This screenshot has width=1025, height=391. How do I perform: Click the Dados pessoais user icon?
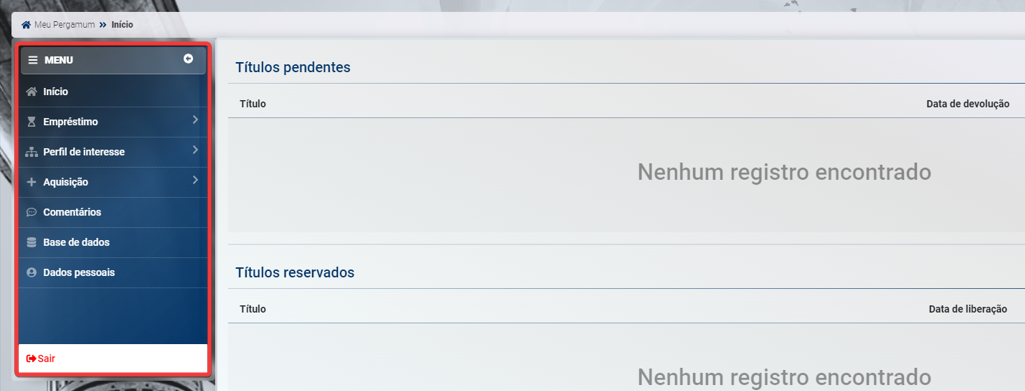[x=31, y=273]
